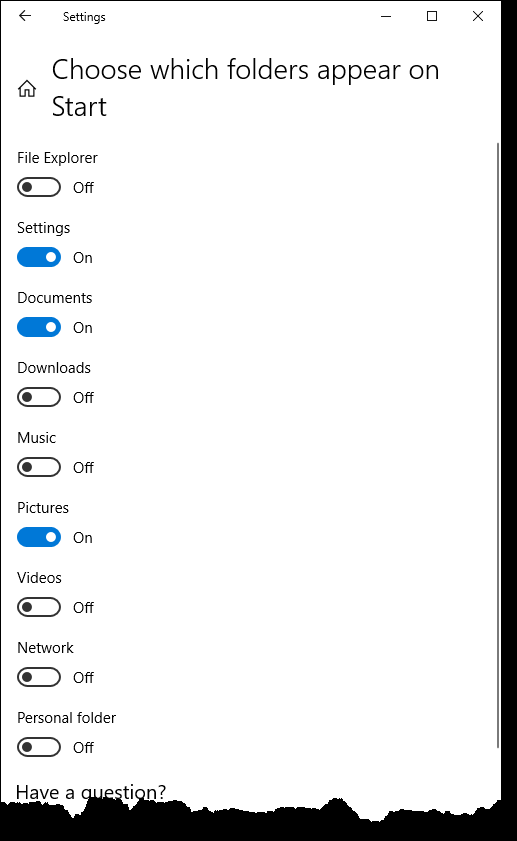517x841 pixels.
Task: Click the Personal folder label
Action: (67, 718)
